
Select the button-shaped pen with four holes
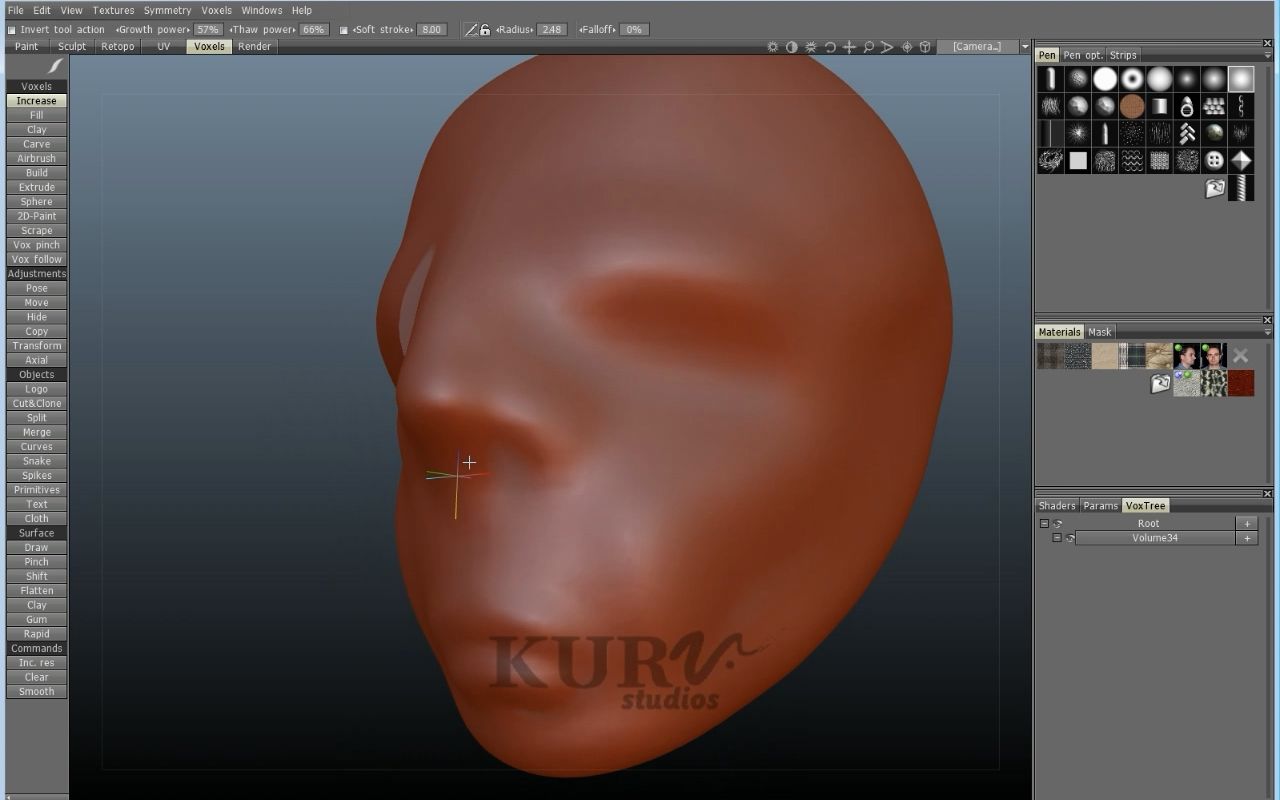point(1214,160)
